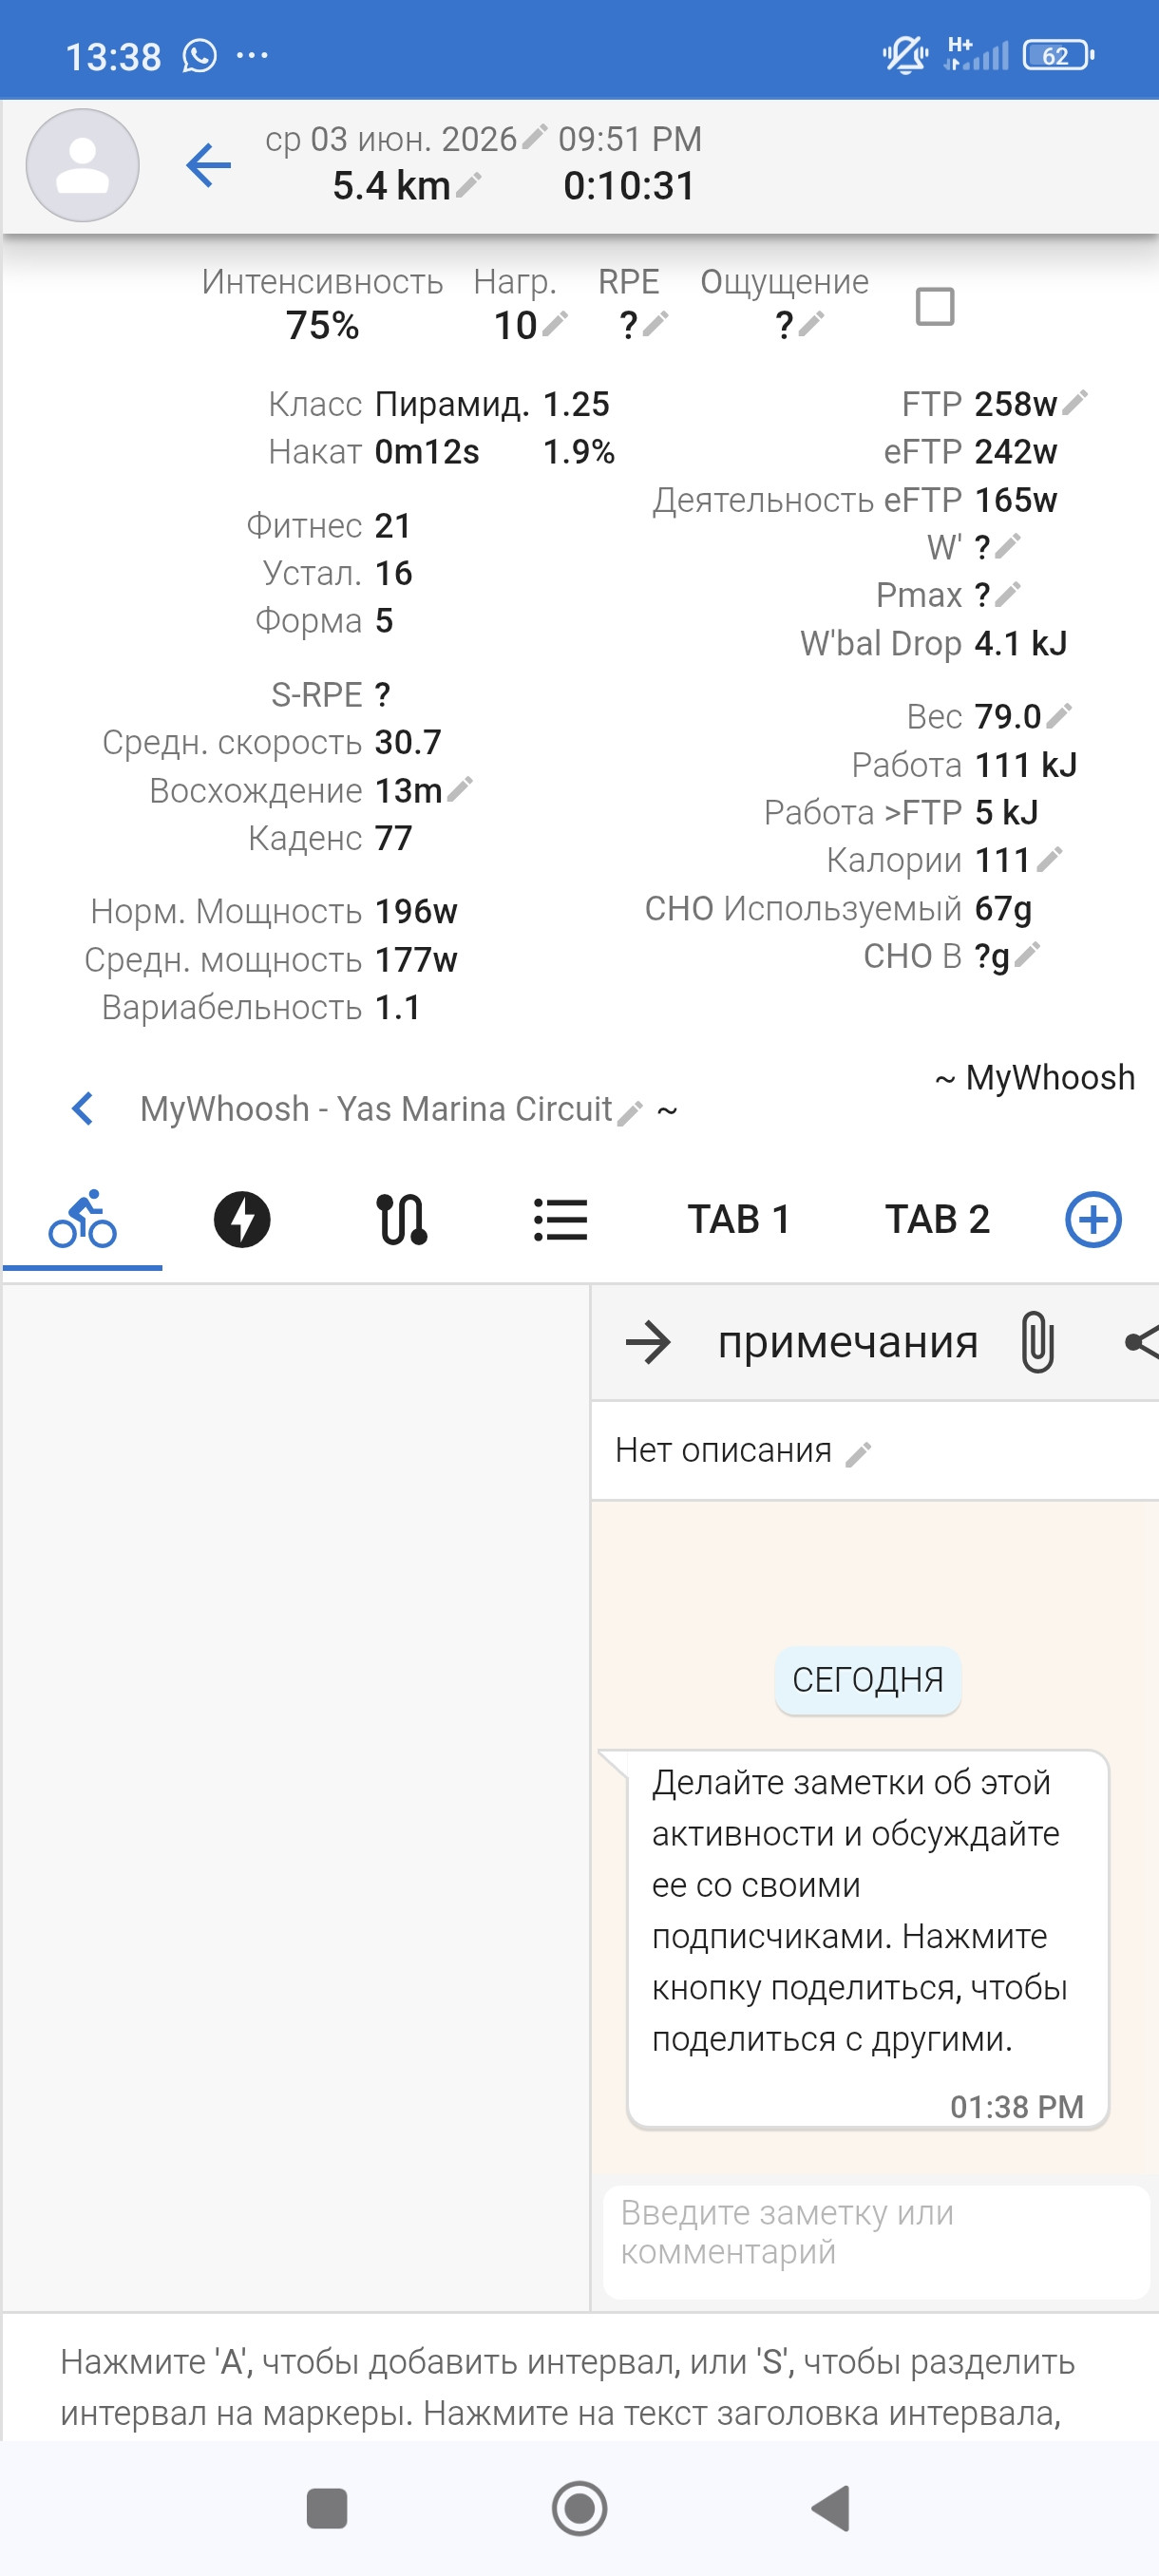This screenshot has height=2576, width=1159.
Task: Collapse notes panel with right arrow
Action: pyautogui.click(x=648, y=1342)
